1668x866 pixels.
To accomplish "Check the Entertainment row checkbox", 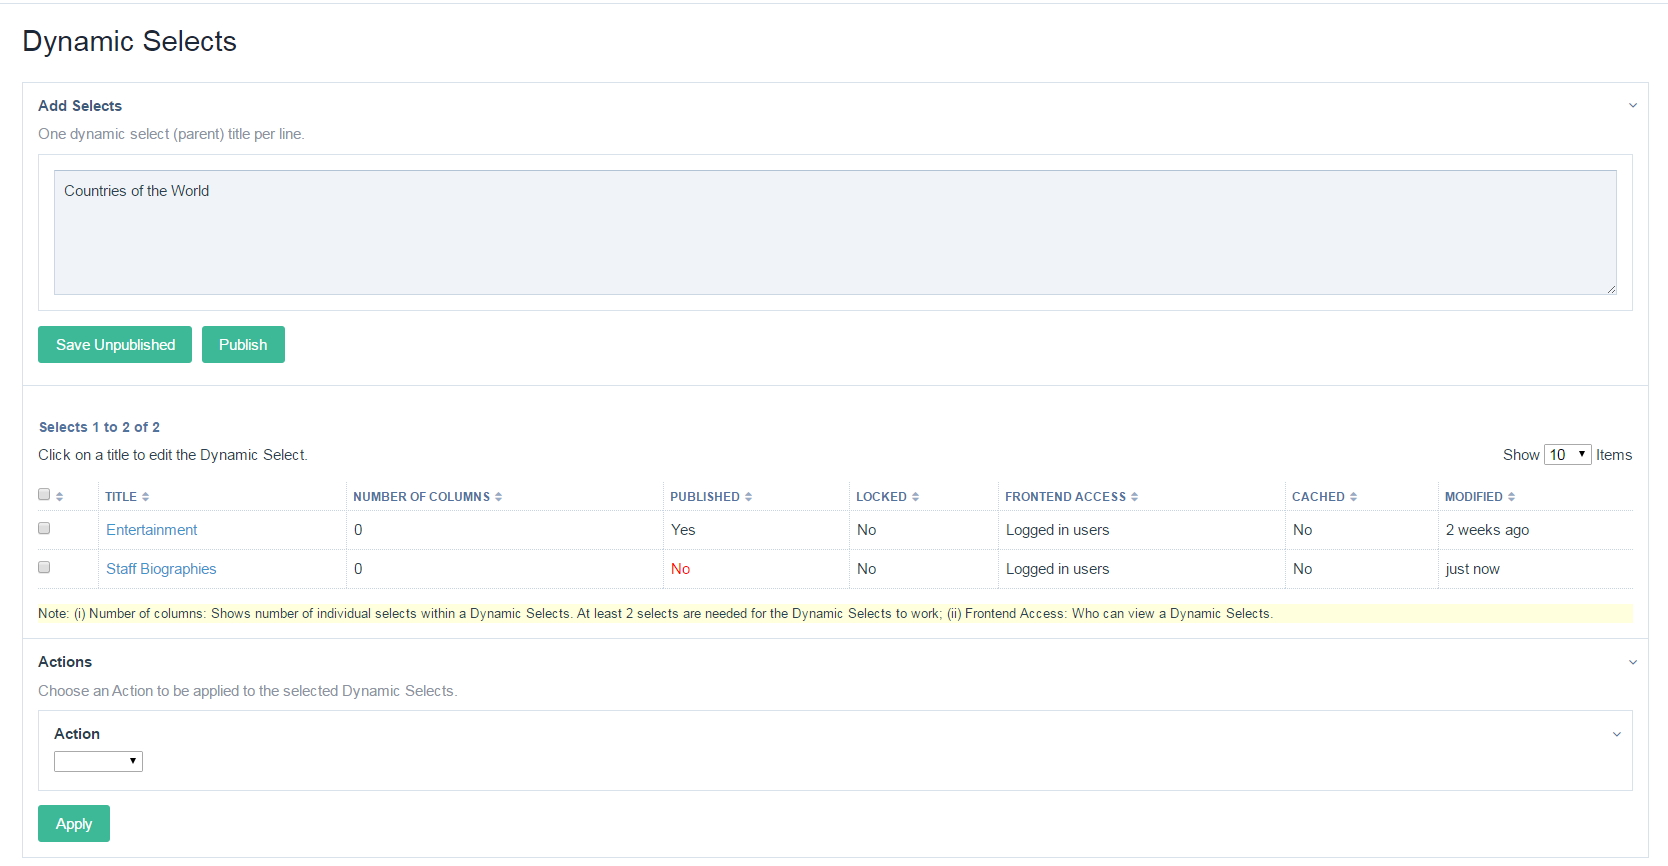I will tap(44, 528).
